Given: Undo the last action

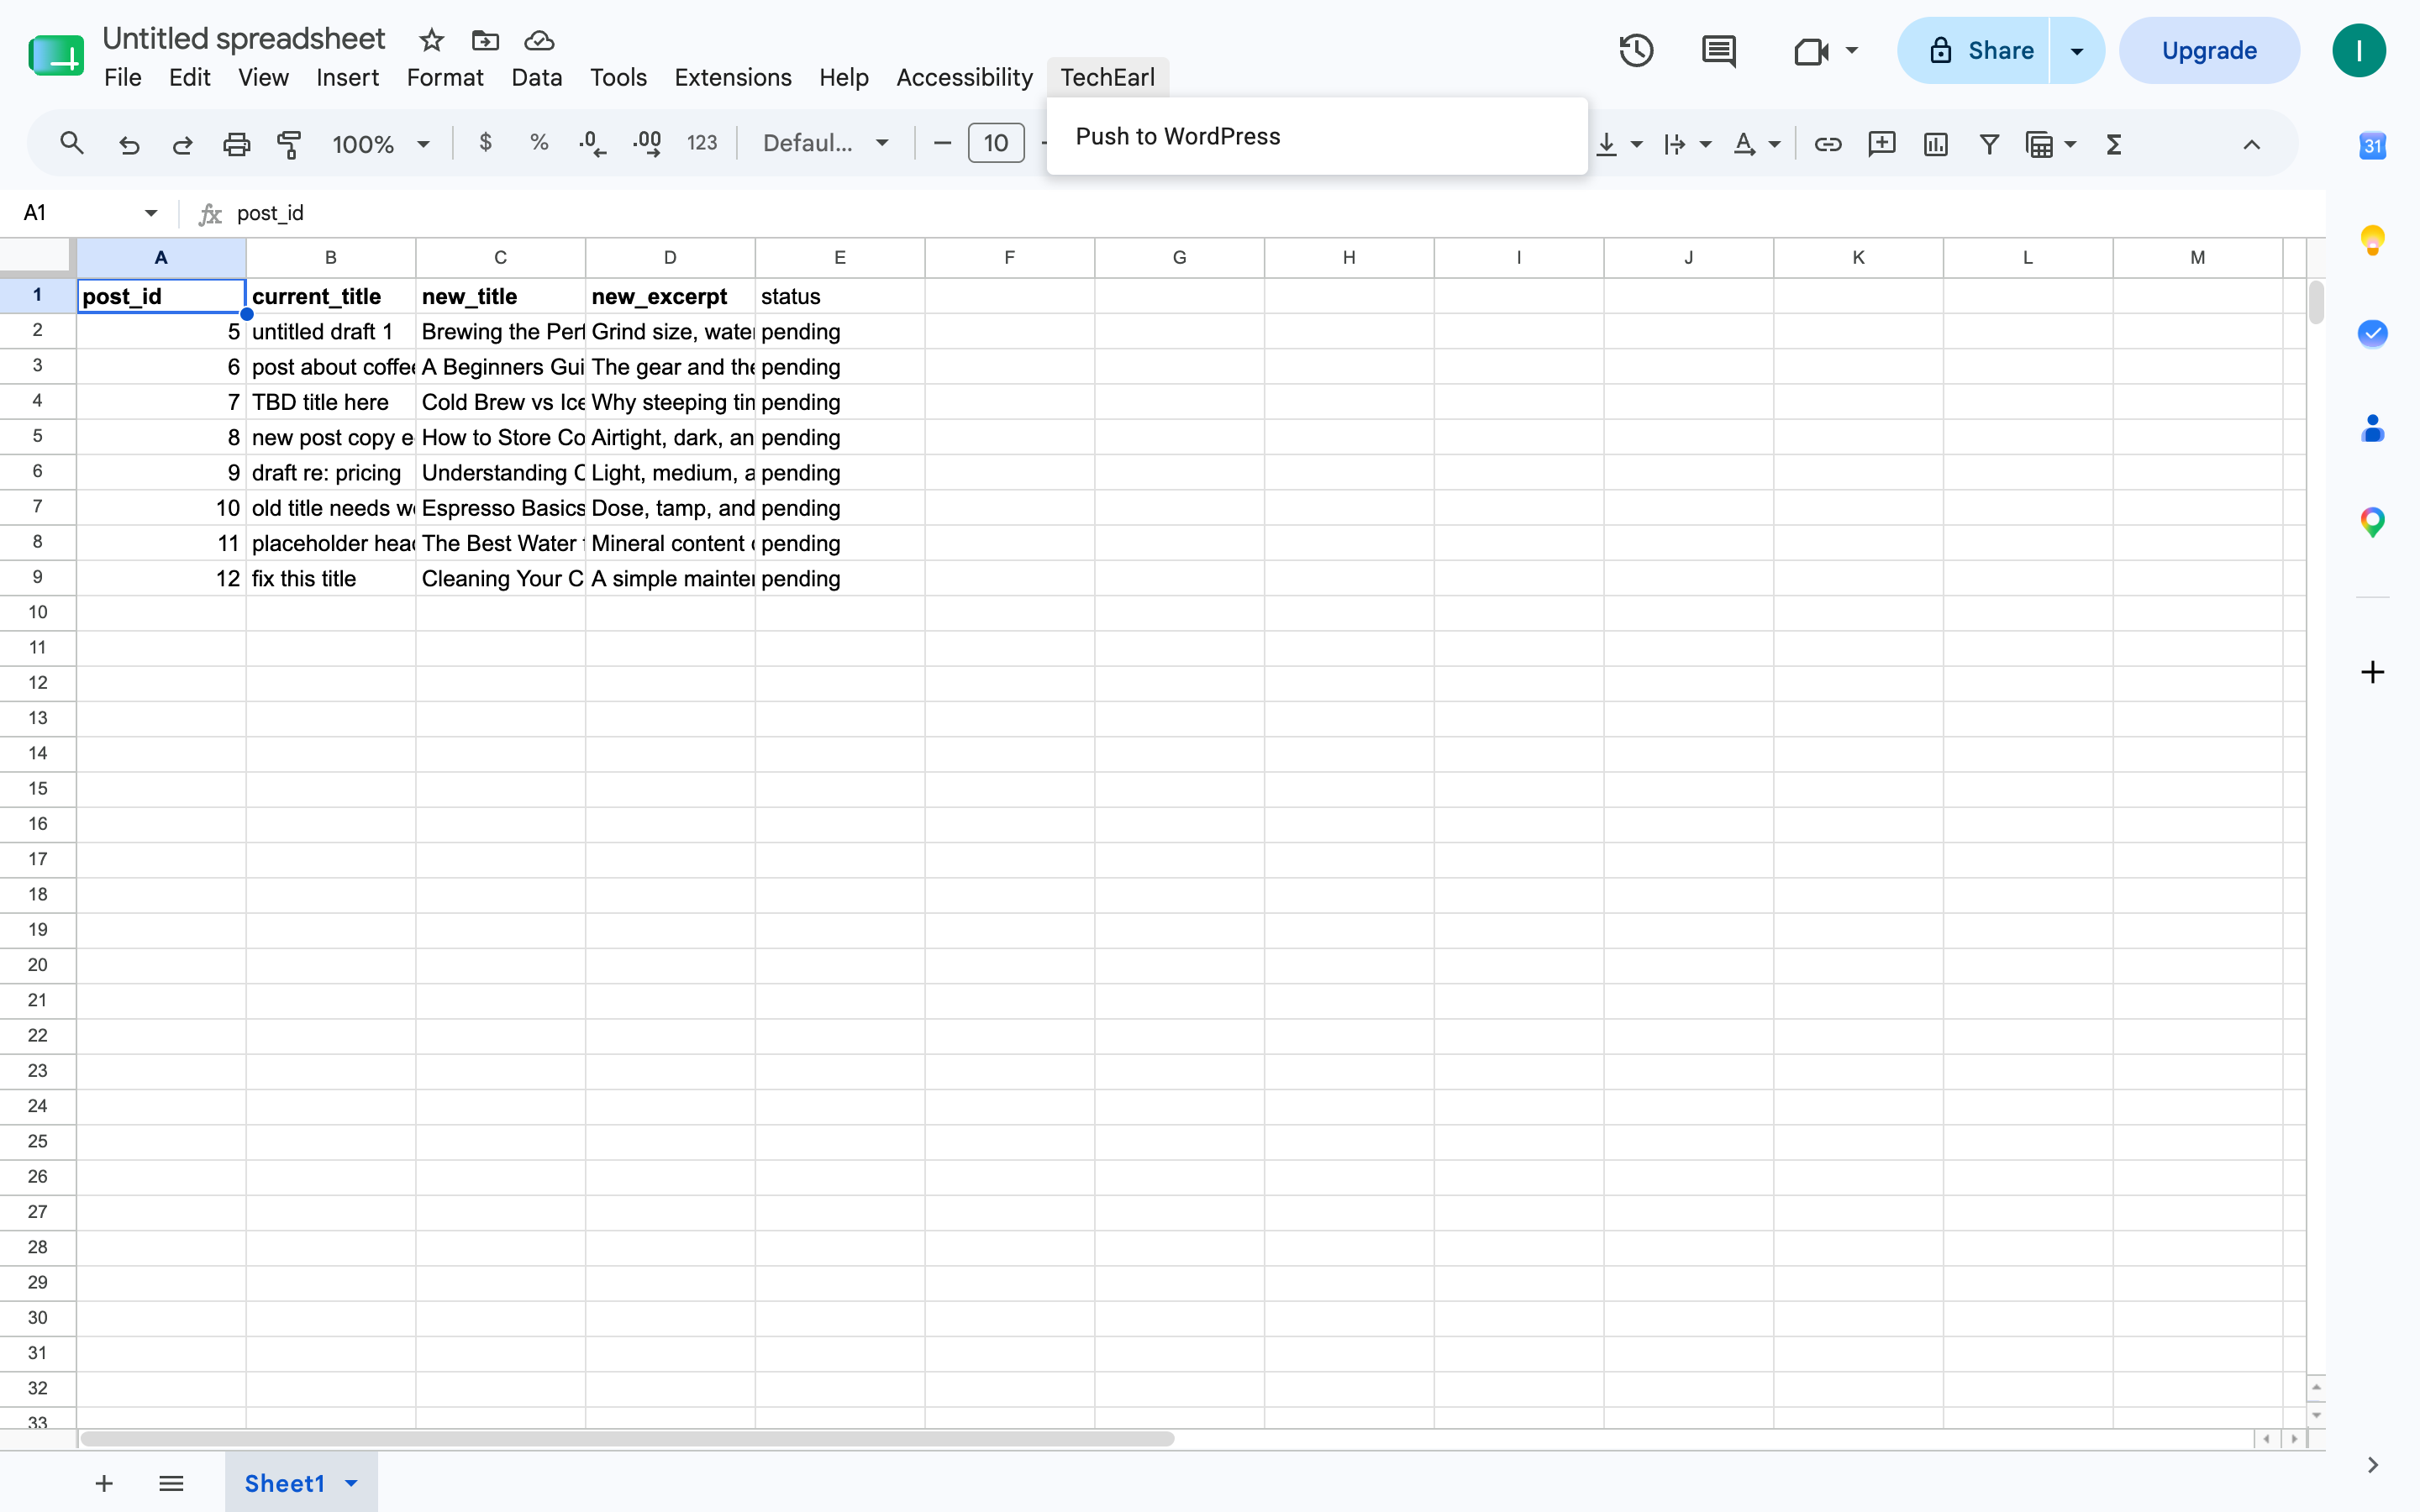Looking at the screenshot, I should pos(129,144).
